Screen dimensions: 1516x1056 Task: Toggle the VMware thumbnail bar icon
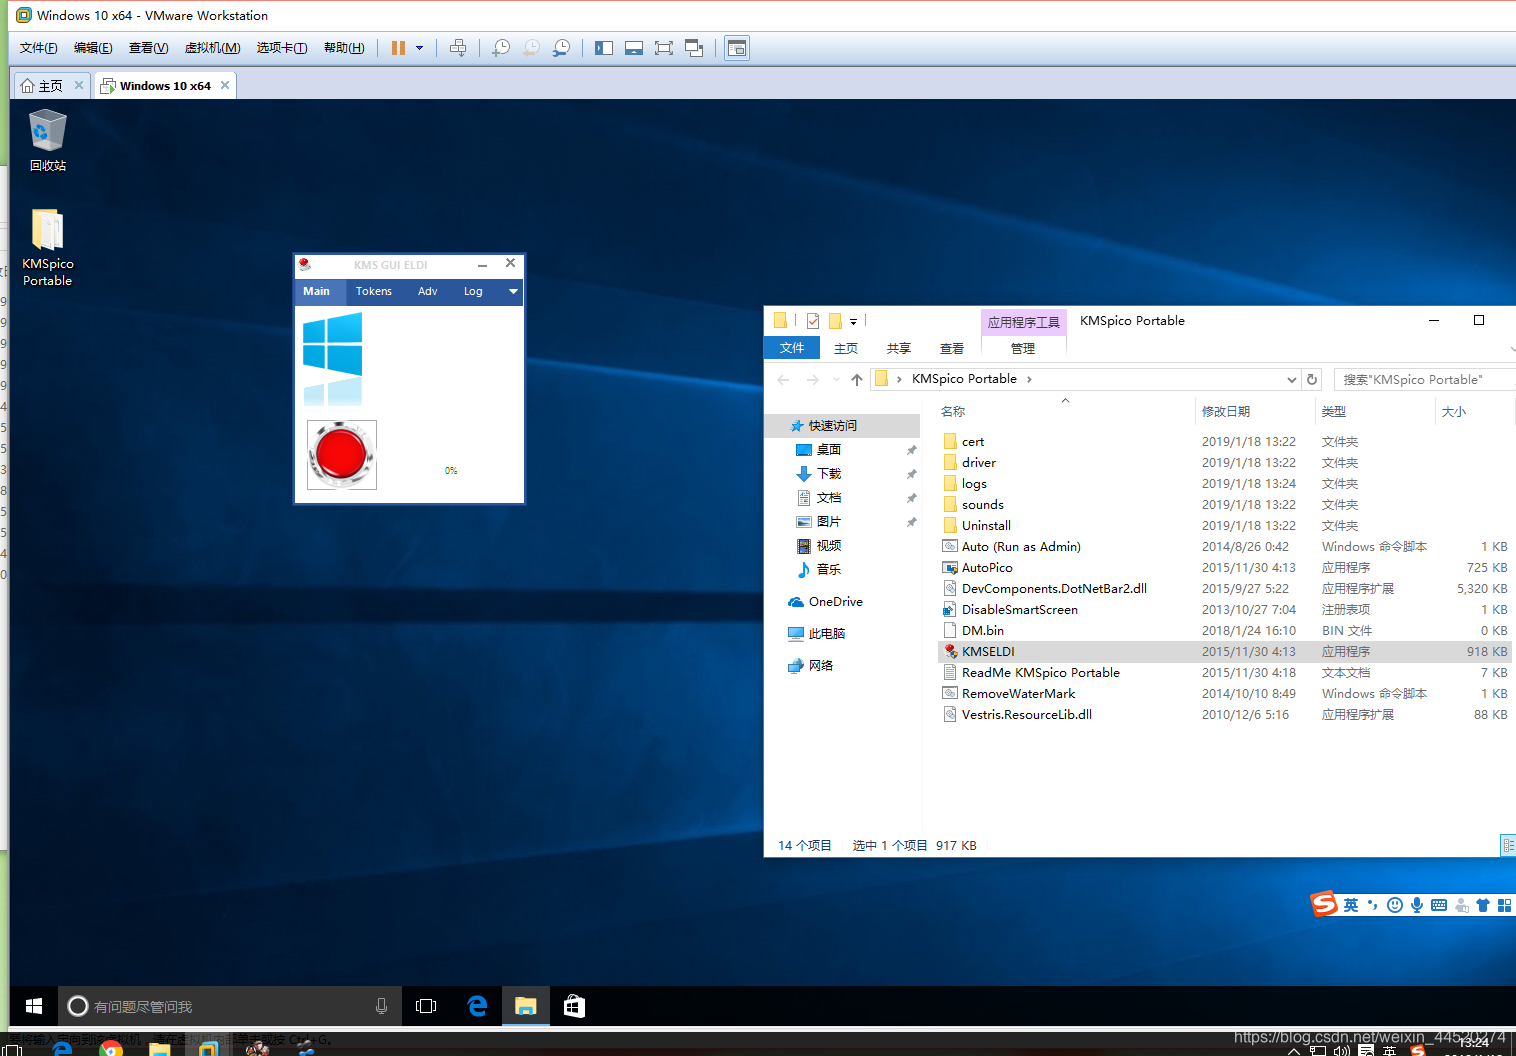click(634, 48)
